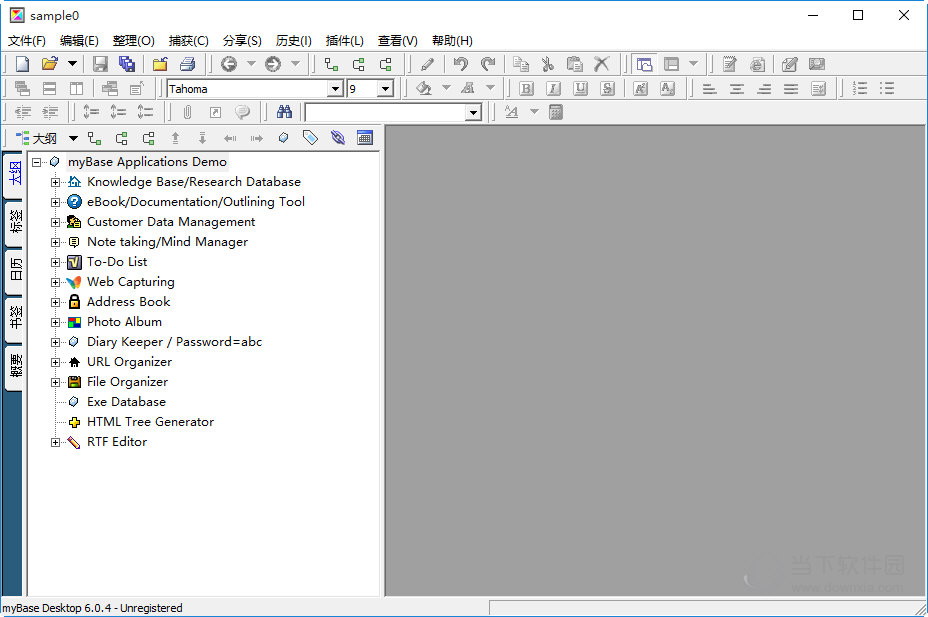Click the move-item-down arrow in the outline toolbar
Viewport: 928px width, 617px height.
pyautogui.click(x=202, y=138)
